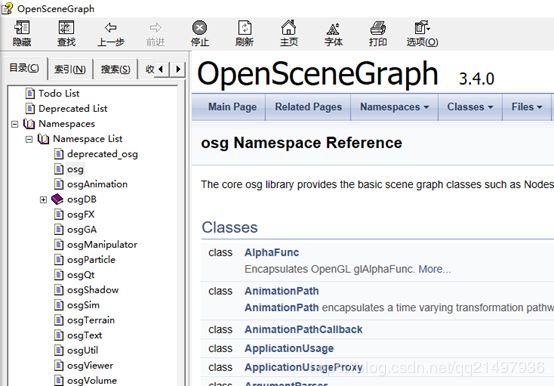The image size is (554, 386).
Task: Open the AlphaFunc class link
Action: (272, 253)
